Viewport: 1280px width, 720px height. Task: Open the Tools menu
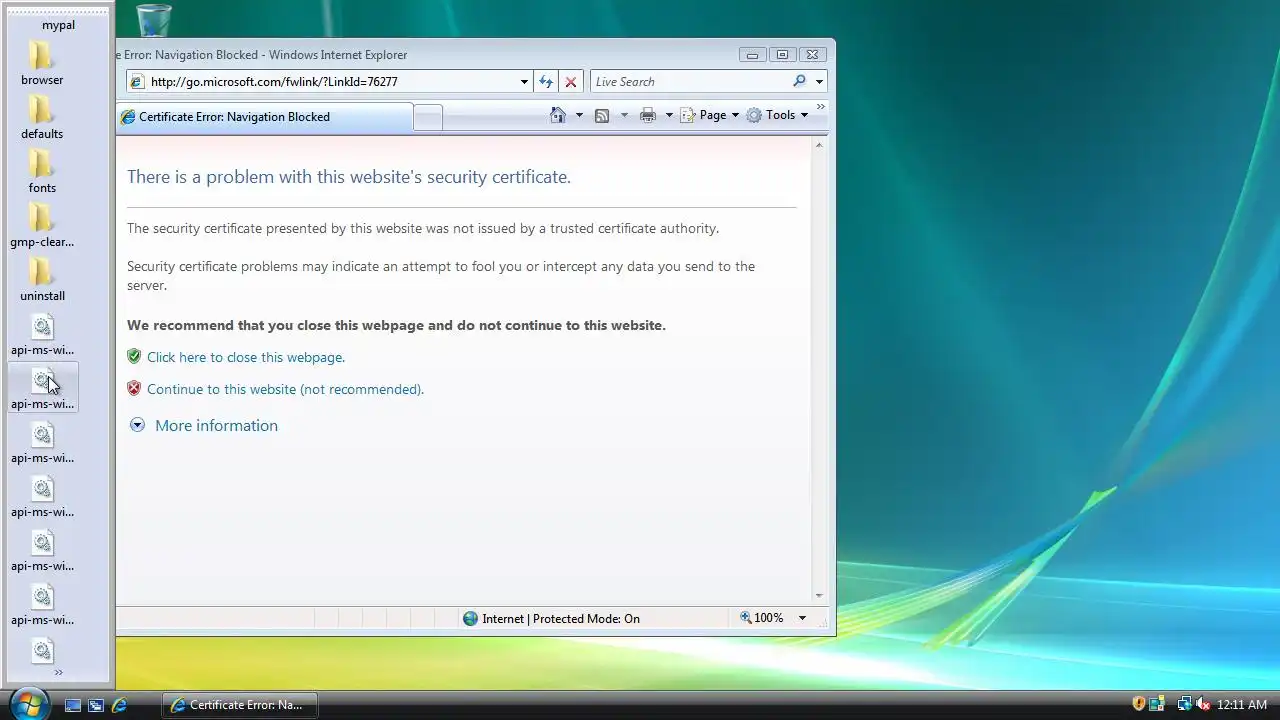click(777, 115)
